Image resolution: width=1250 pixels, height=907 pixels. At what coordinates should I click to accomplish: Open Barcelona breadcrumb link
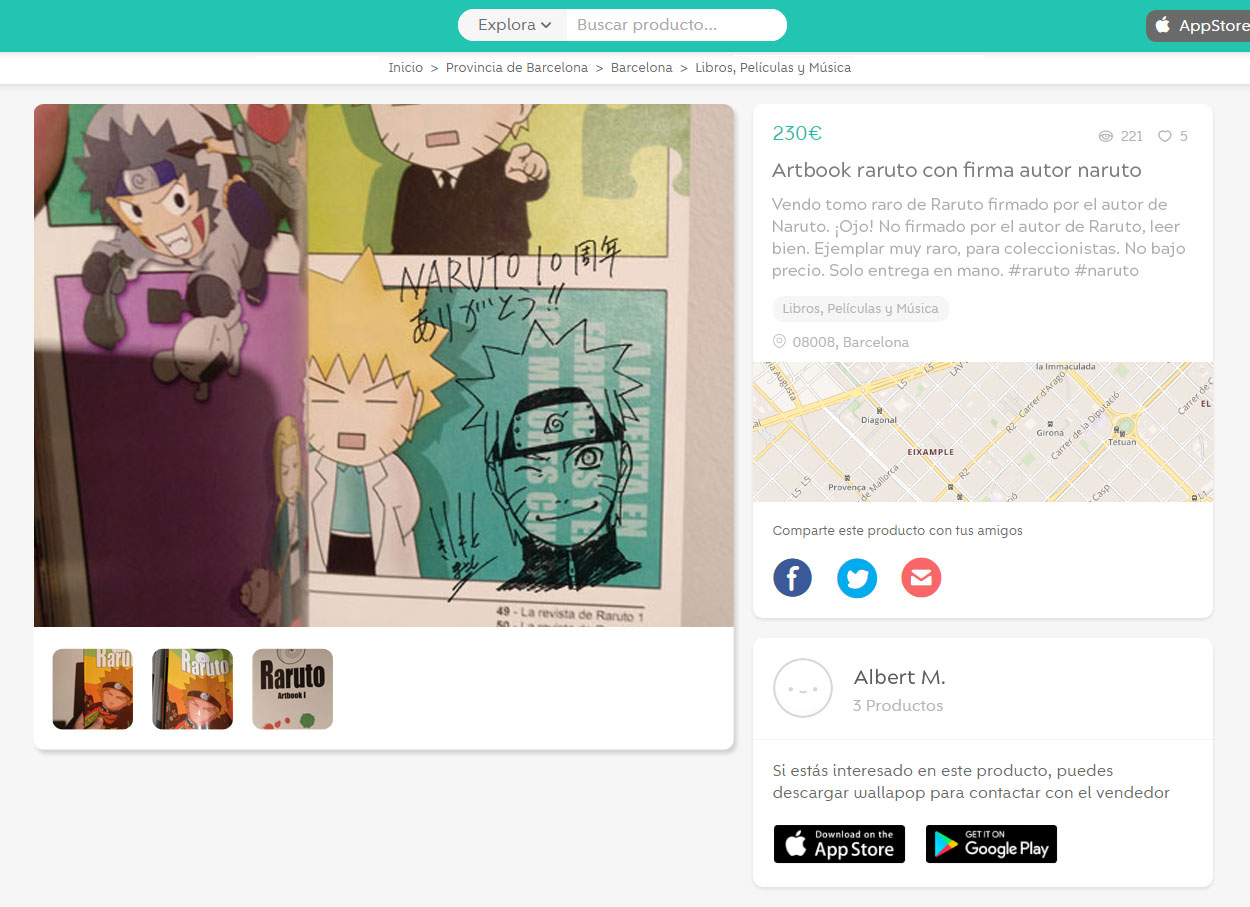pyautogui.click(x=642, y=68)
